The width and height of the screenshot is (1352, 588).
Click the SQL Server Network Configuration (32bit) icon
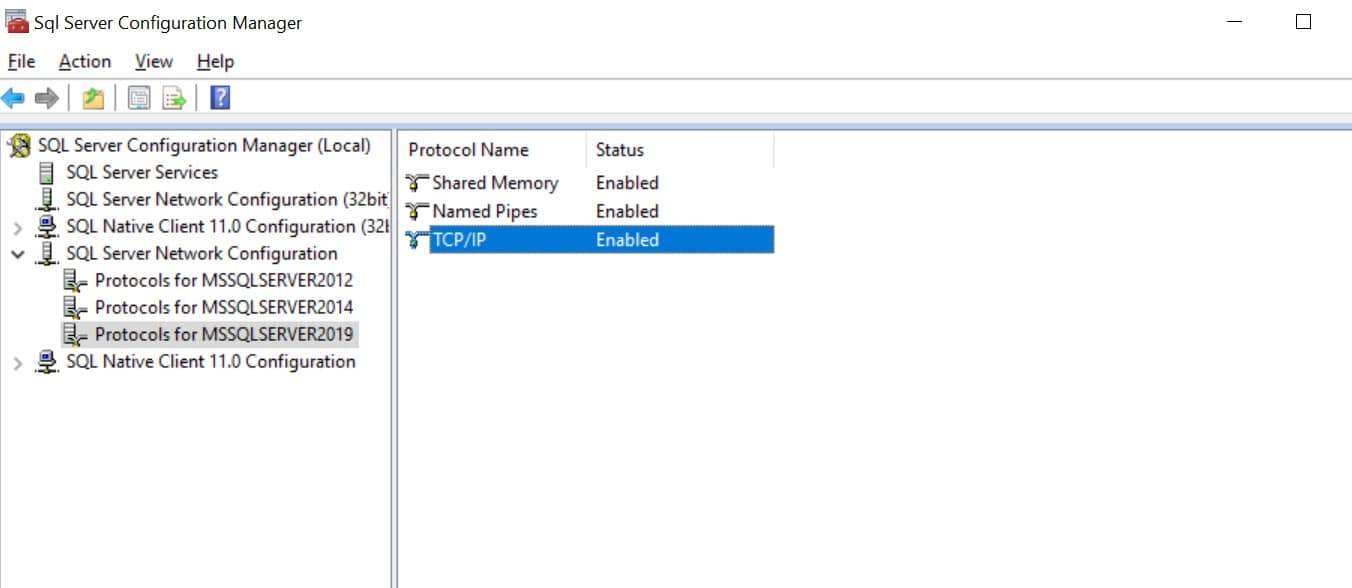point(46,200)
